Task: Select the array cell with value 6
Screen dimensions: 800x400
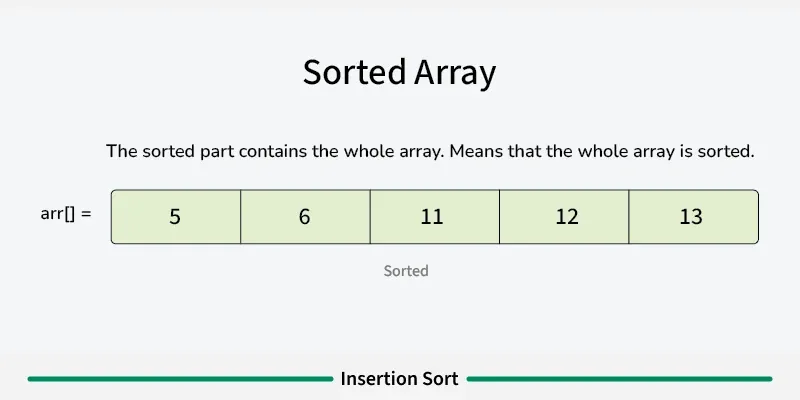Action: (305, 217)
